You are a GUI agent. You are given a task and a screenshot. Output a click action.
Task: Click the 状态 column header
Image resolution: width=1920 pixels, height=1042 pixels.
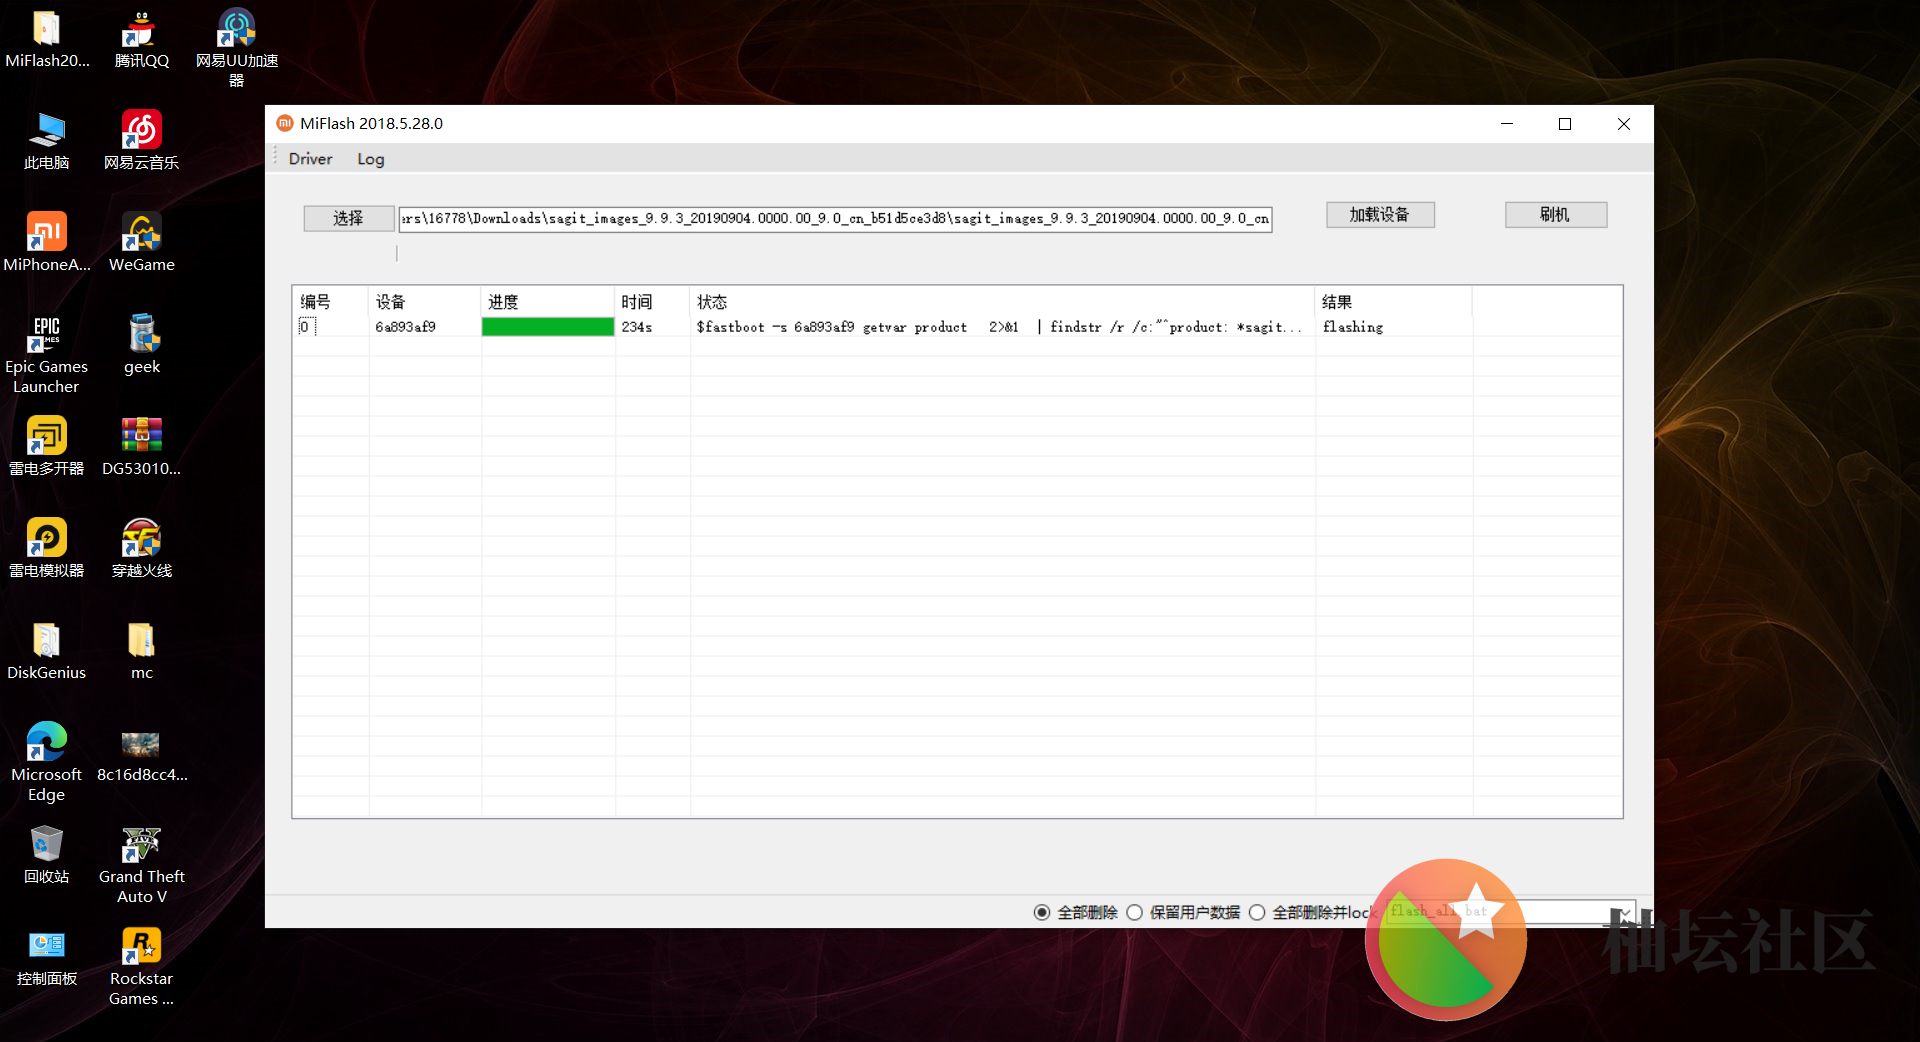(x=1002, y=302)
